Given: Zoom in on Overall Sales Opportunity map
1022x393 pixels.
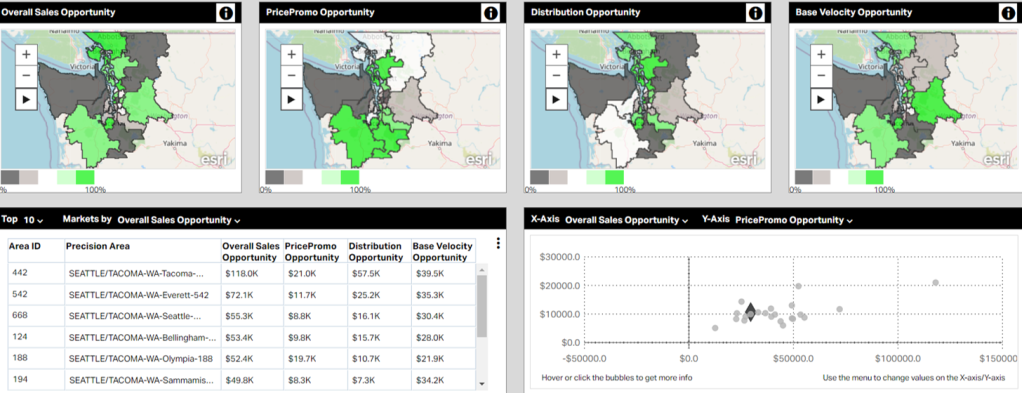Looking at the screenshot, I should click(26, 54).
